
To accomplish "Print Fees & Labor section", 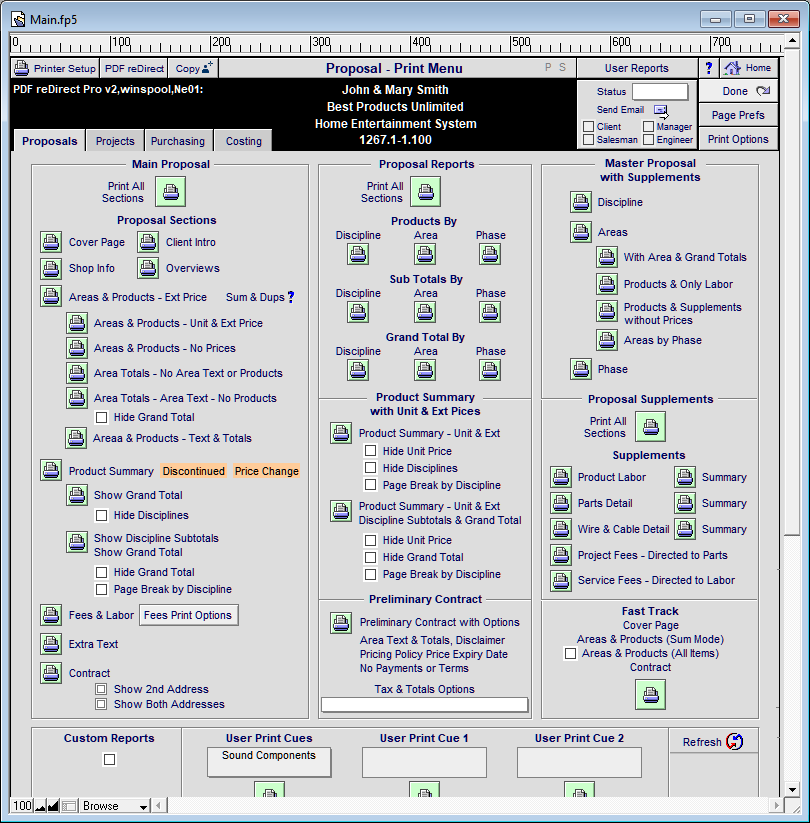I will click(51, 615).
